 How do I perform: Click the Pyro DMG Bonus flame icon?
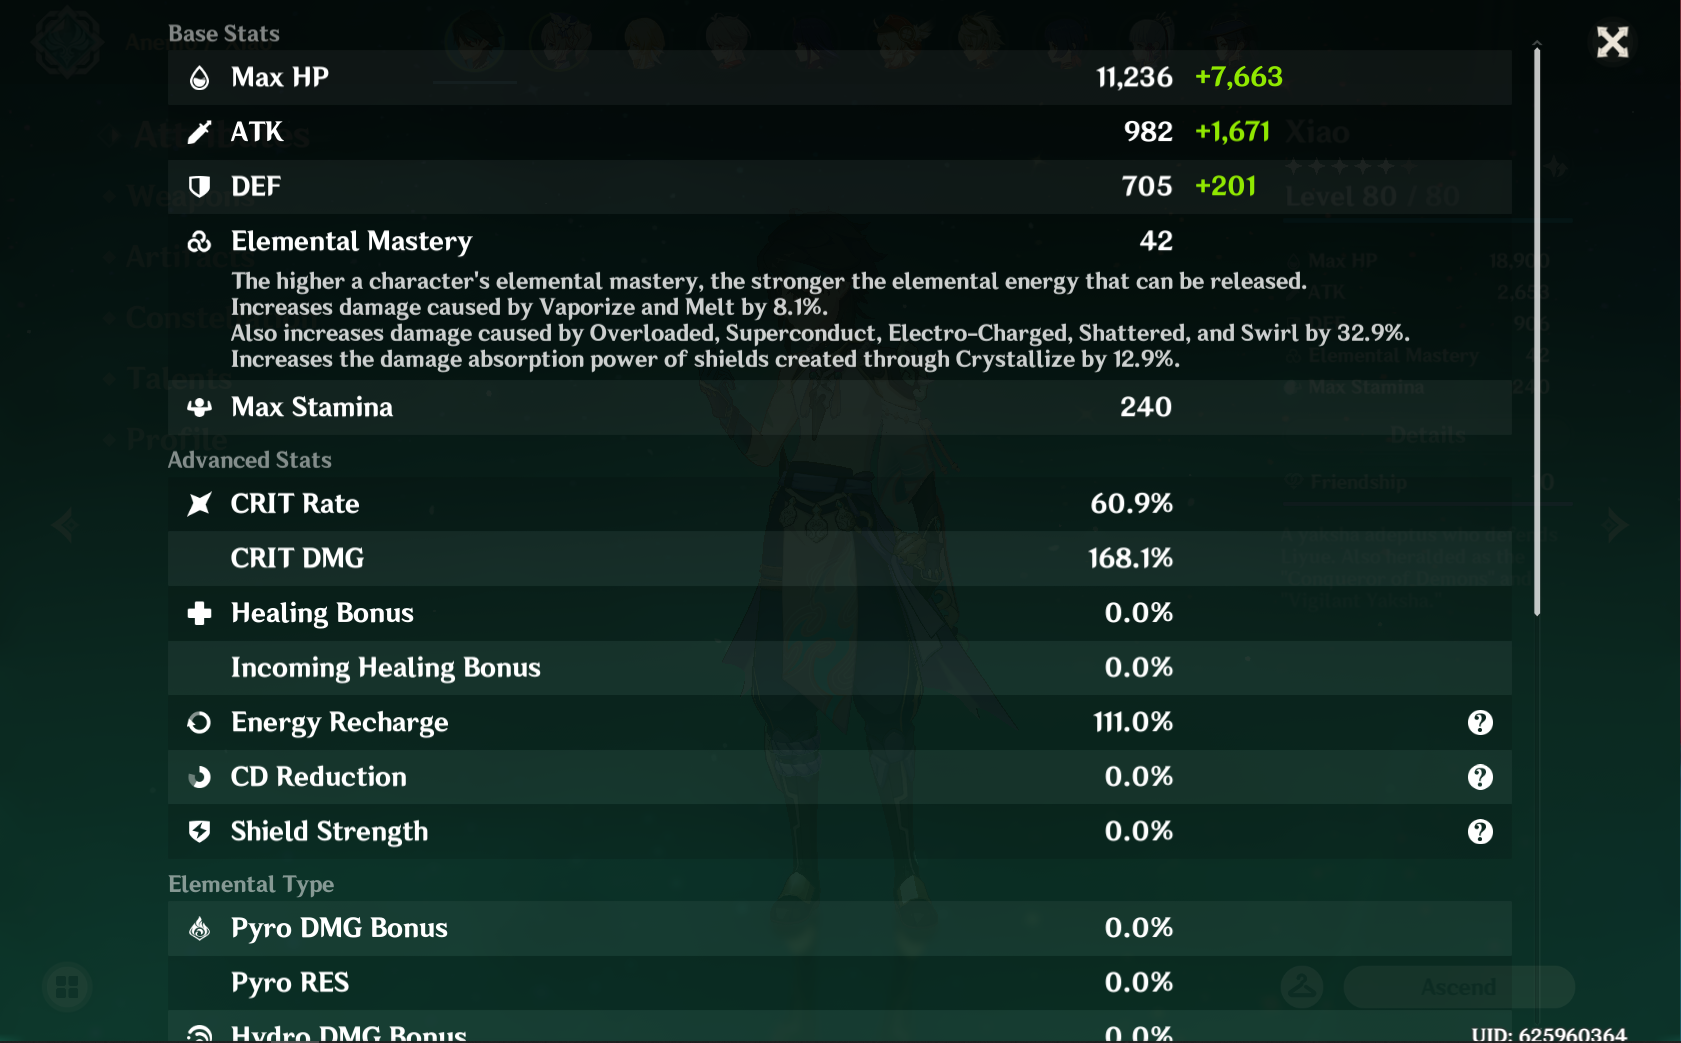pos(199,929)
